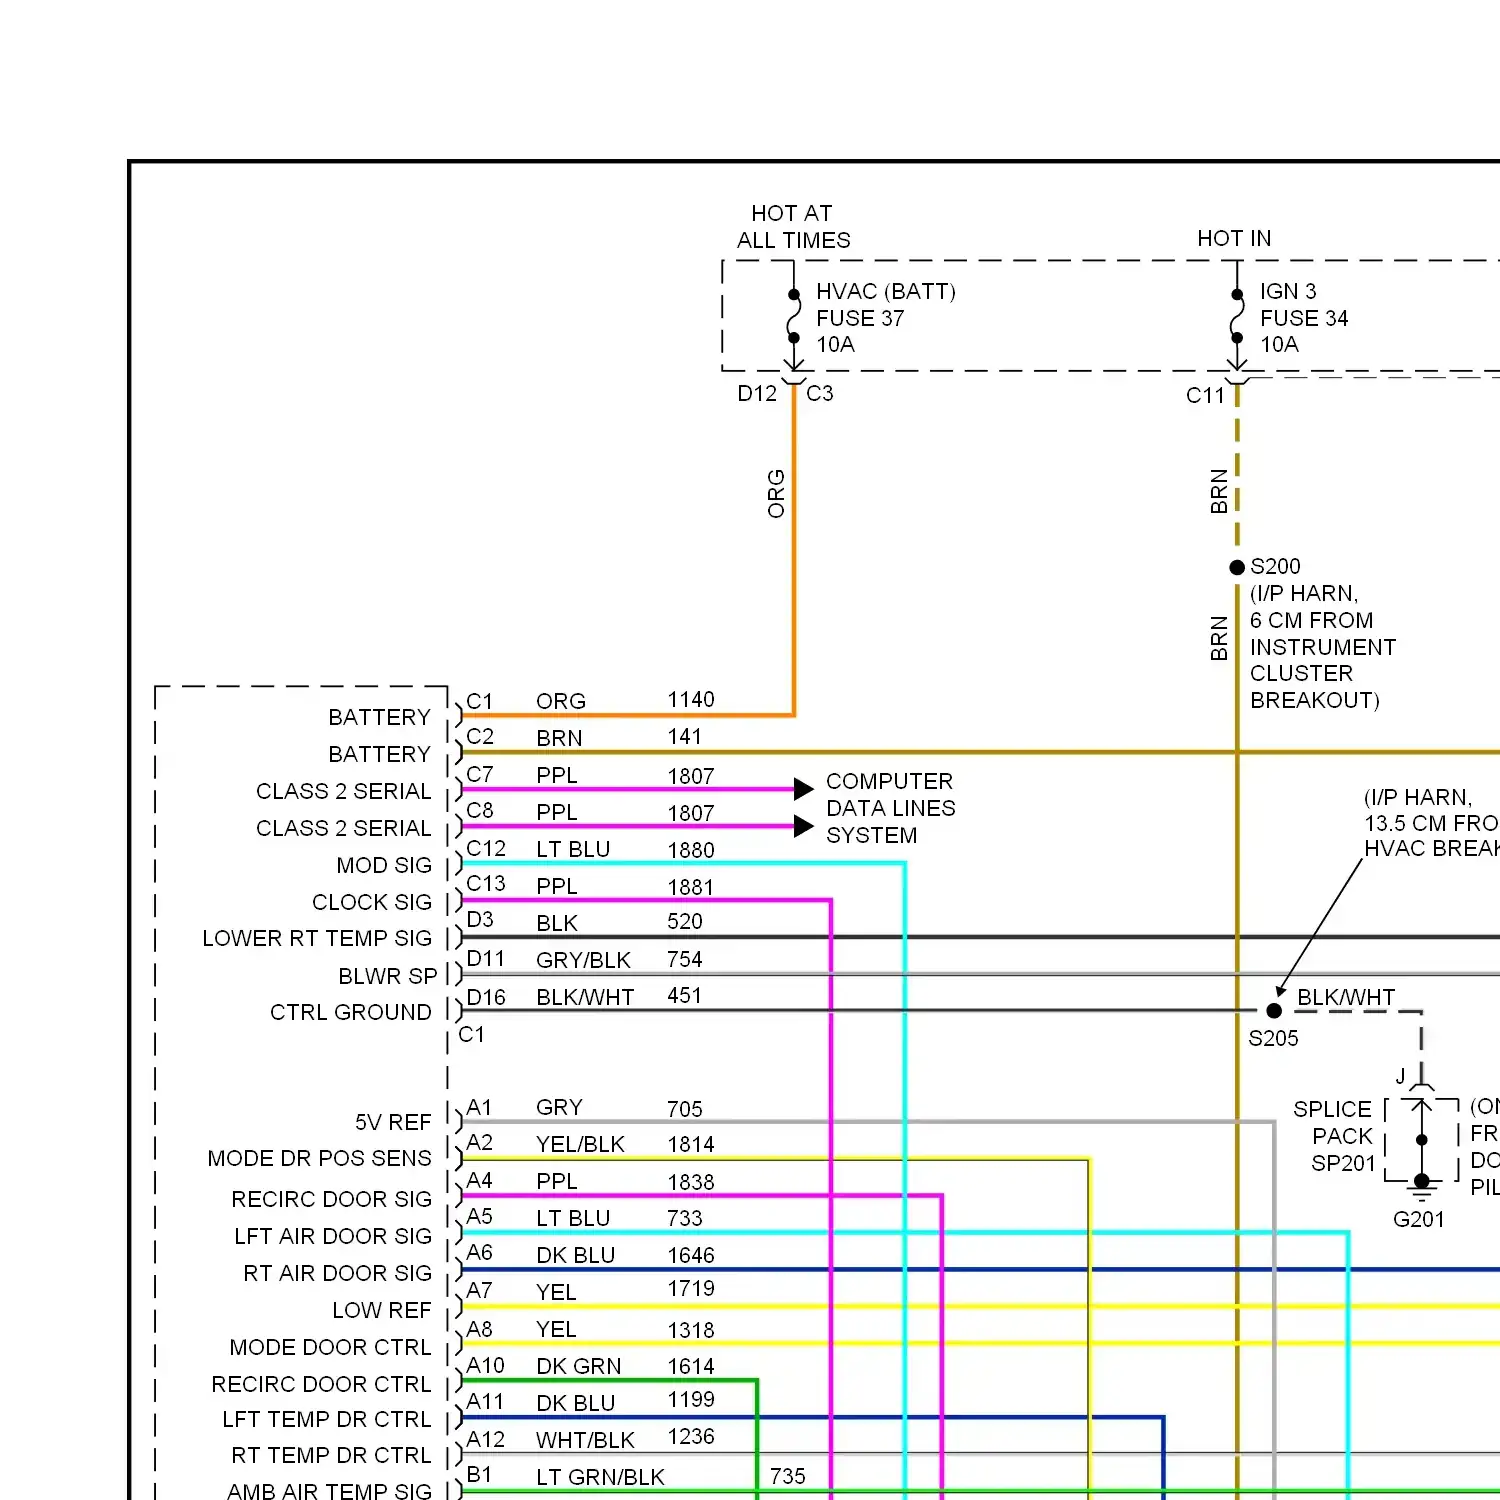Click the 'CLOCK SIG' pin label

click(372, 902)
